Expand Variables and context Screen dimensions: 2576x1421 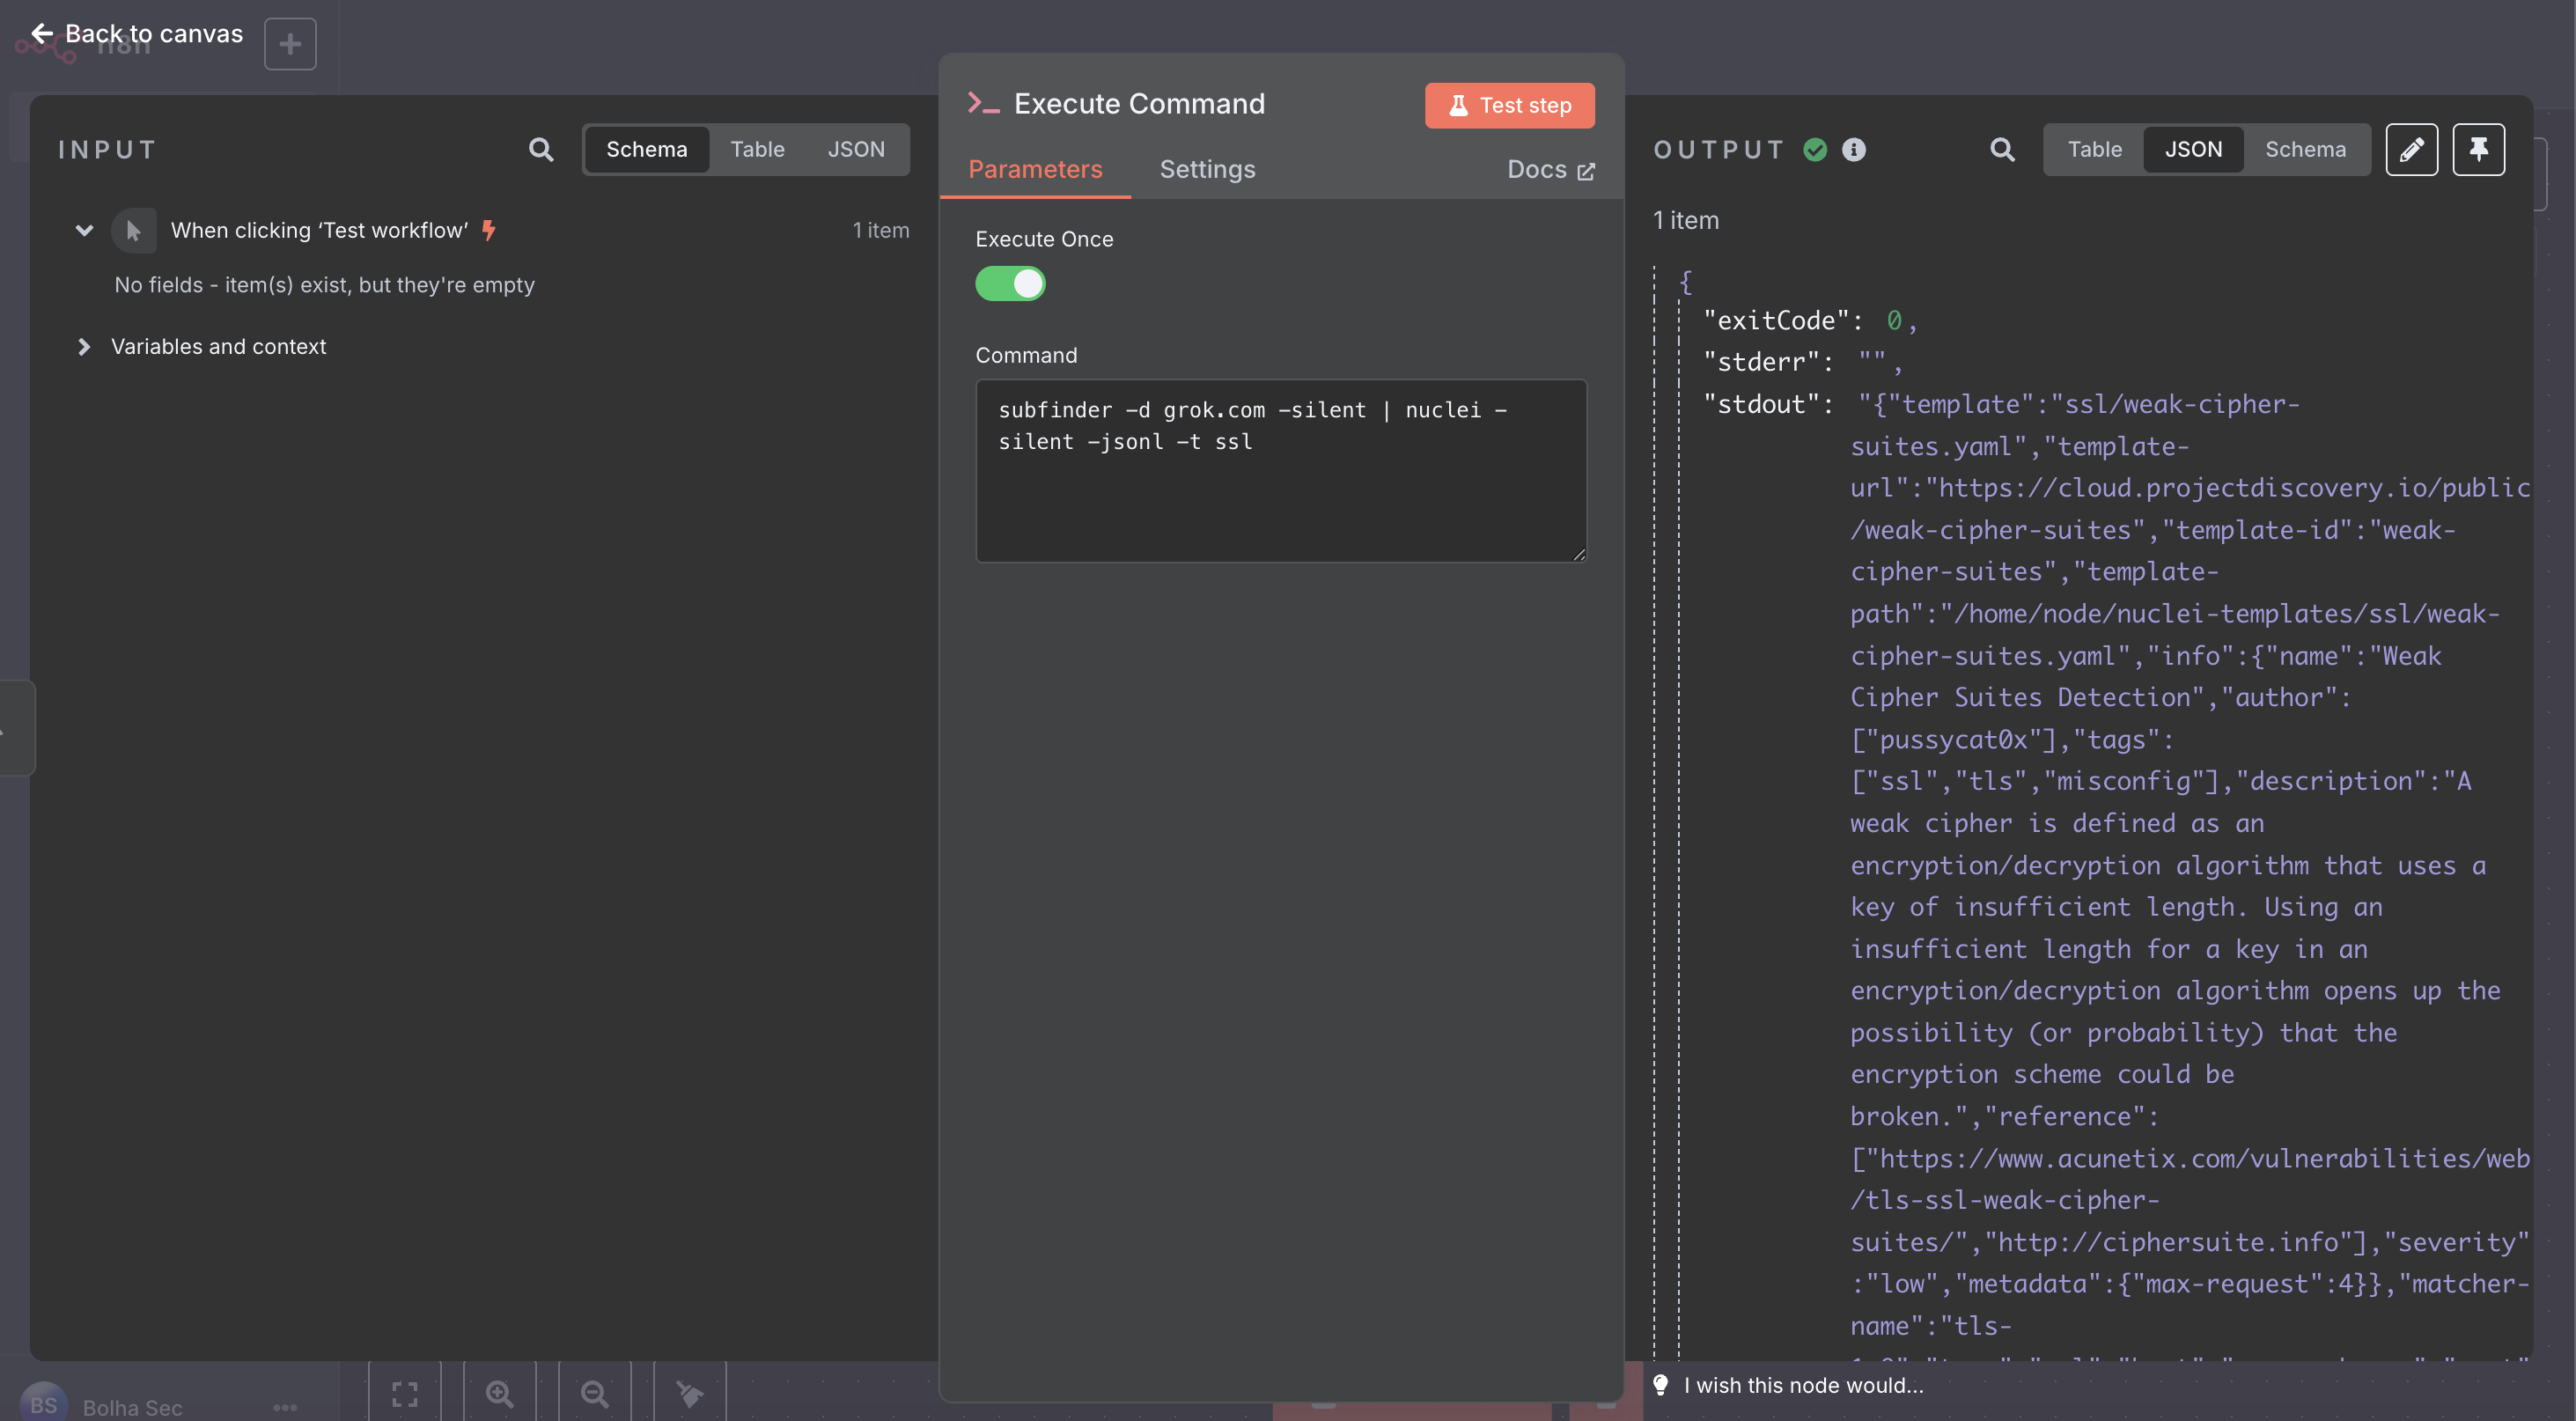tap(84, 347)
